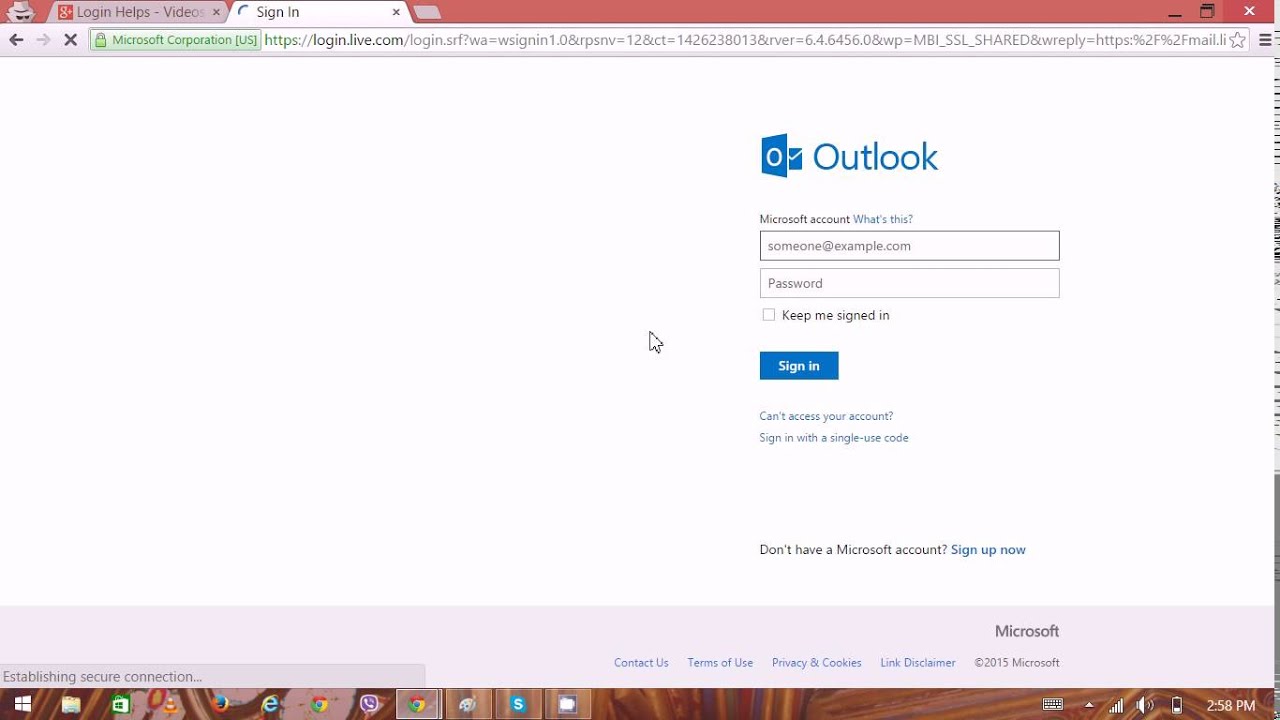Viewport: 1280px width, 720px height.
Task: Open the volume speaker tray icon
Action: tap(1146, 704)
